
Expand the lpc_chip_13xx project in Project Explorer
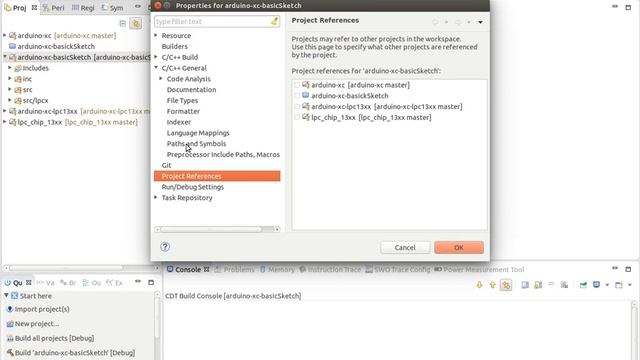(5, 122)
